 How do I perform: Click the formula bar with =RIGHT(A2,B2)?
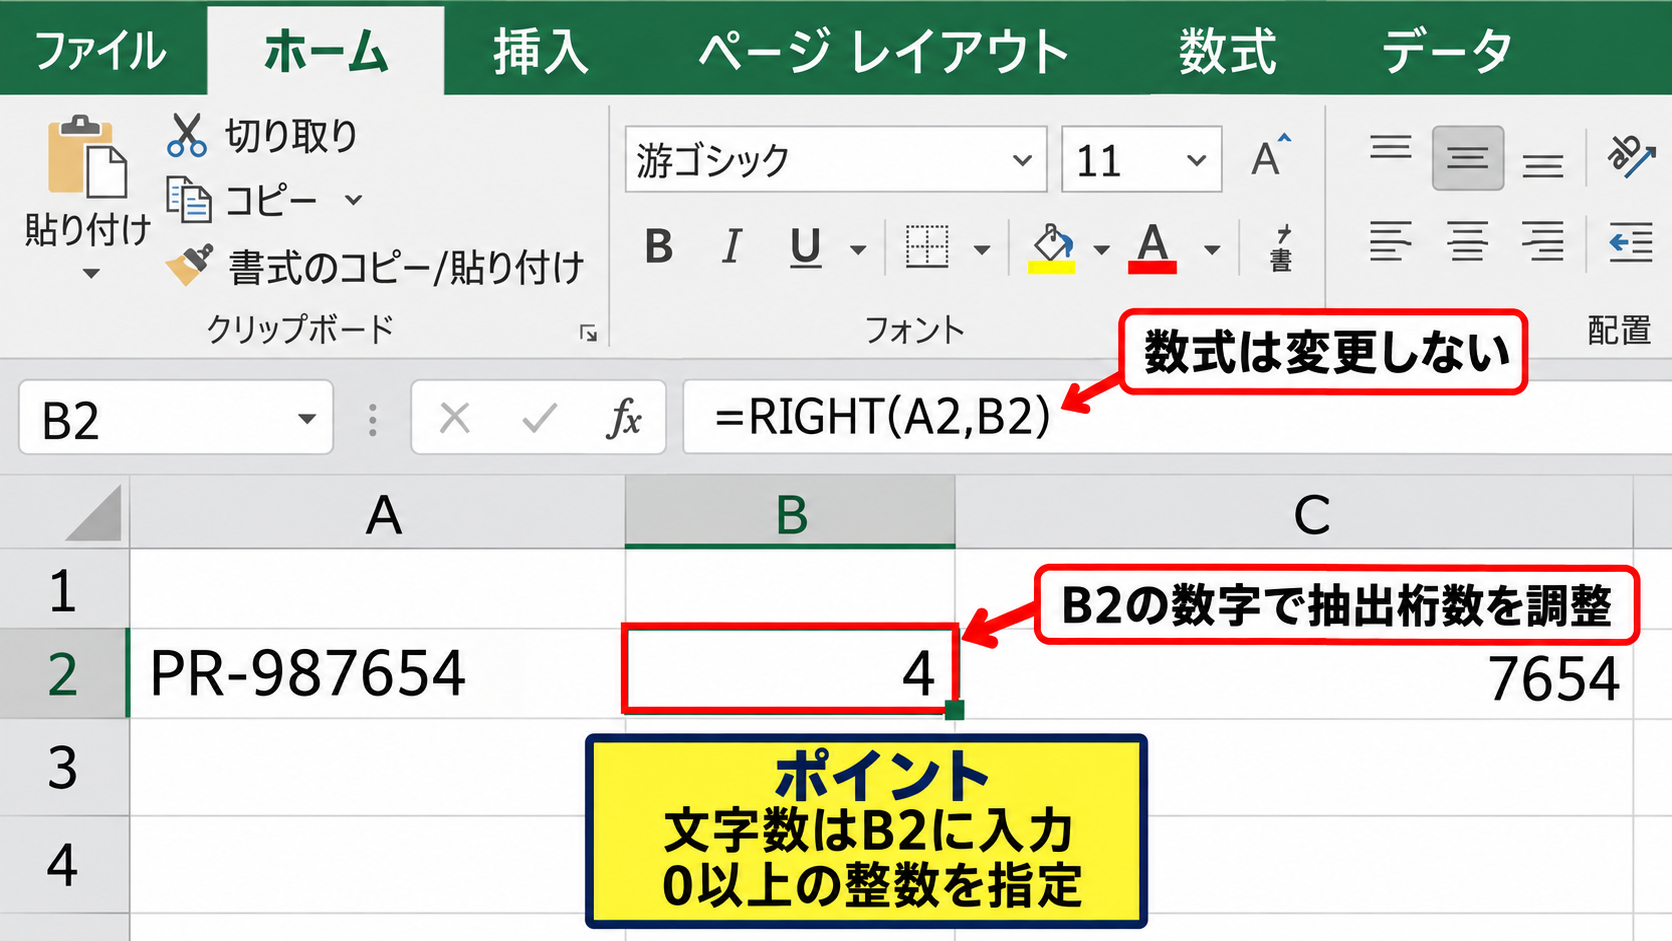(1177, 418)
